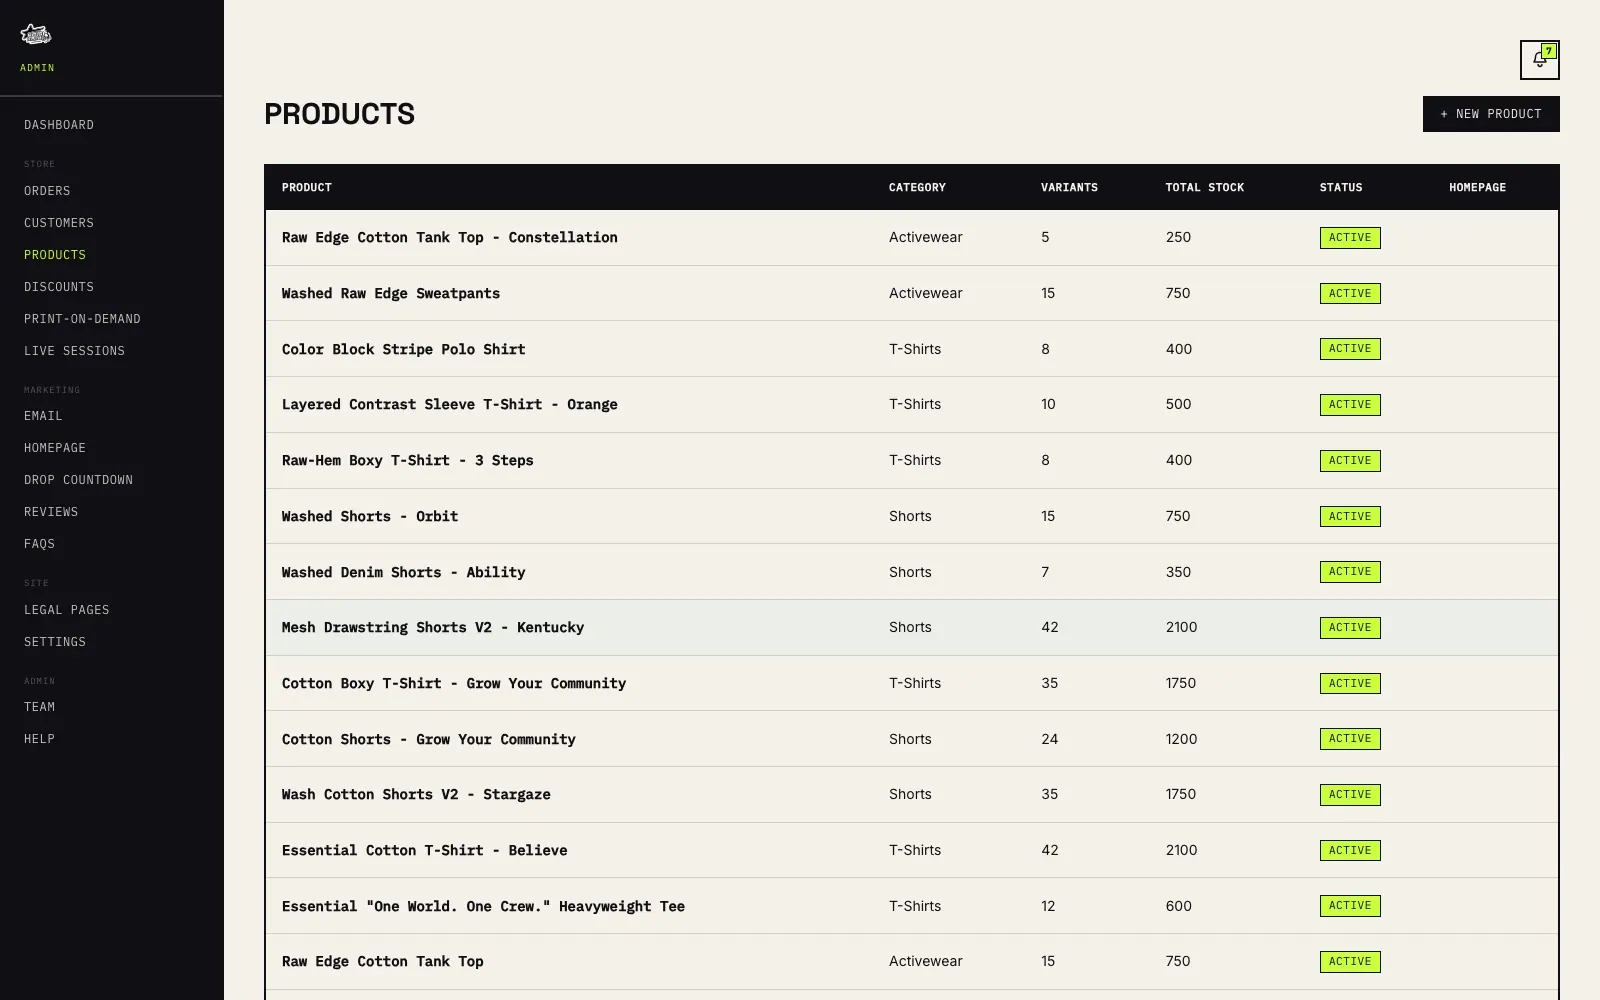Open Discounts section
The width and height of the screenshot is (1600, 1000).
coord(59,287)
